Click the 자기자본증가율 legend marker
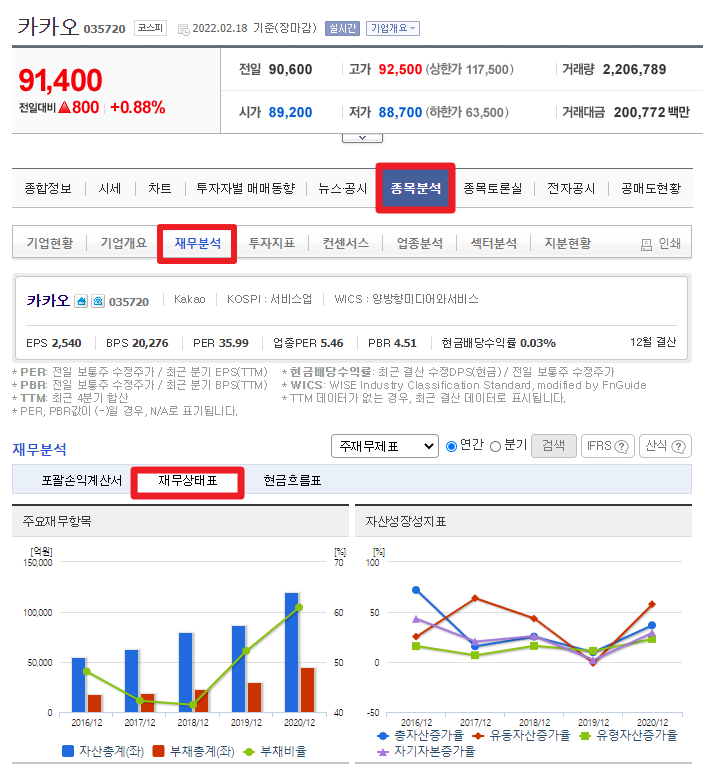 [383, 752]
